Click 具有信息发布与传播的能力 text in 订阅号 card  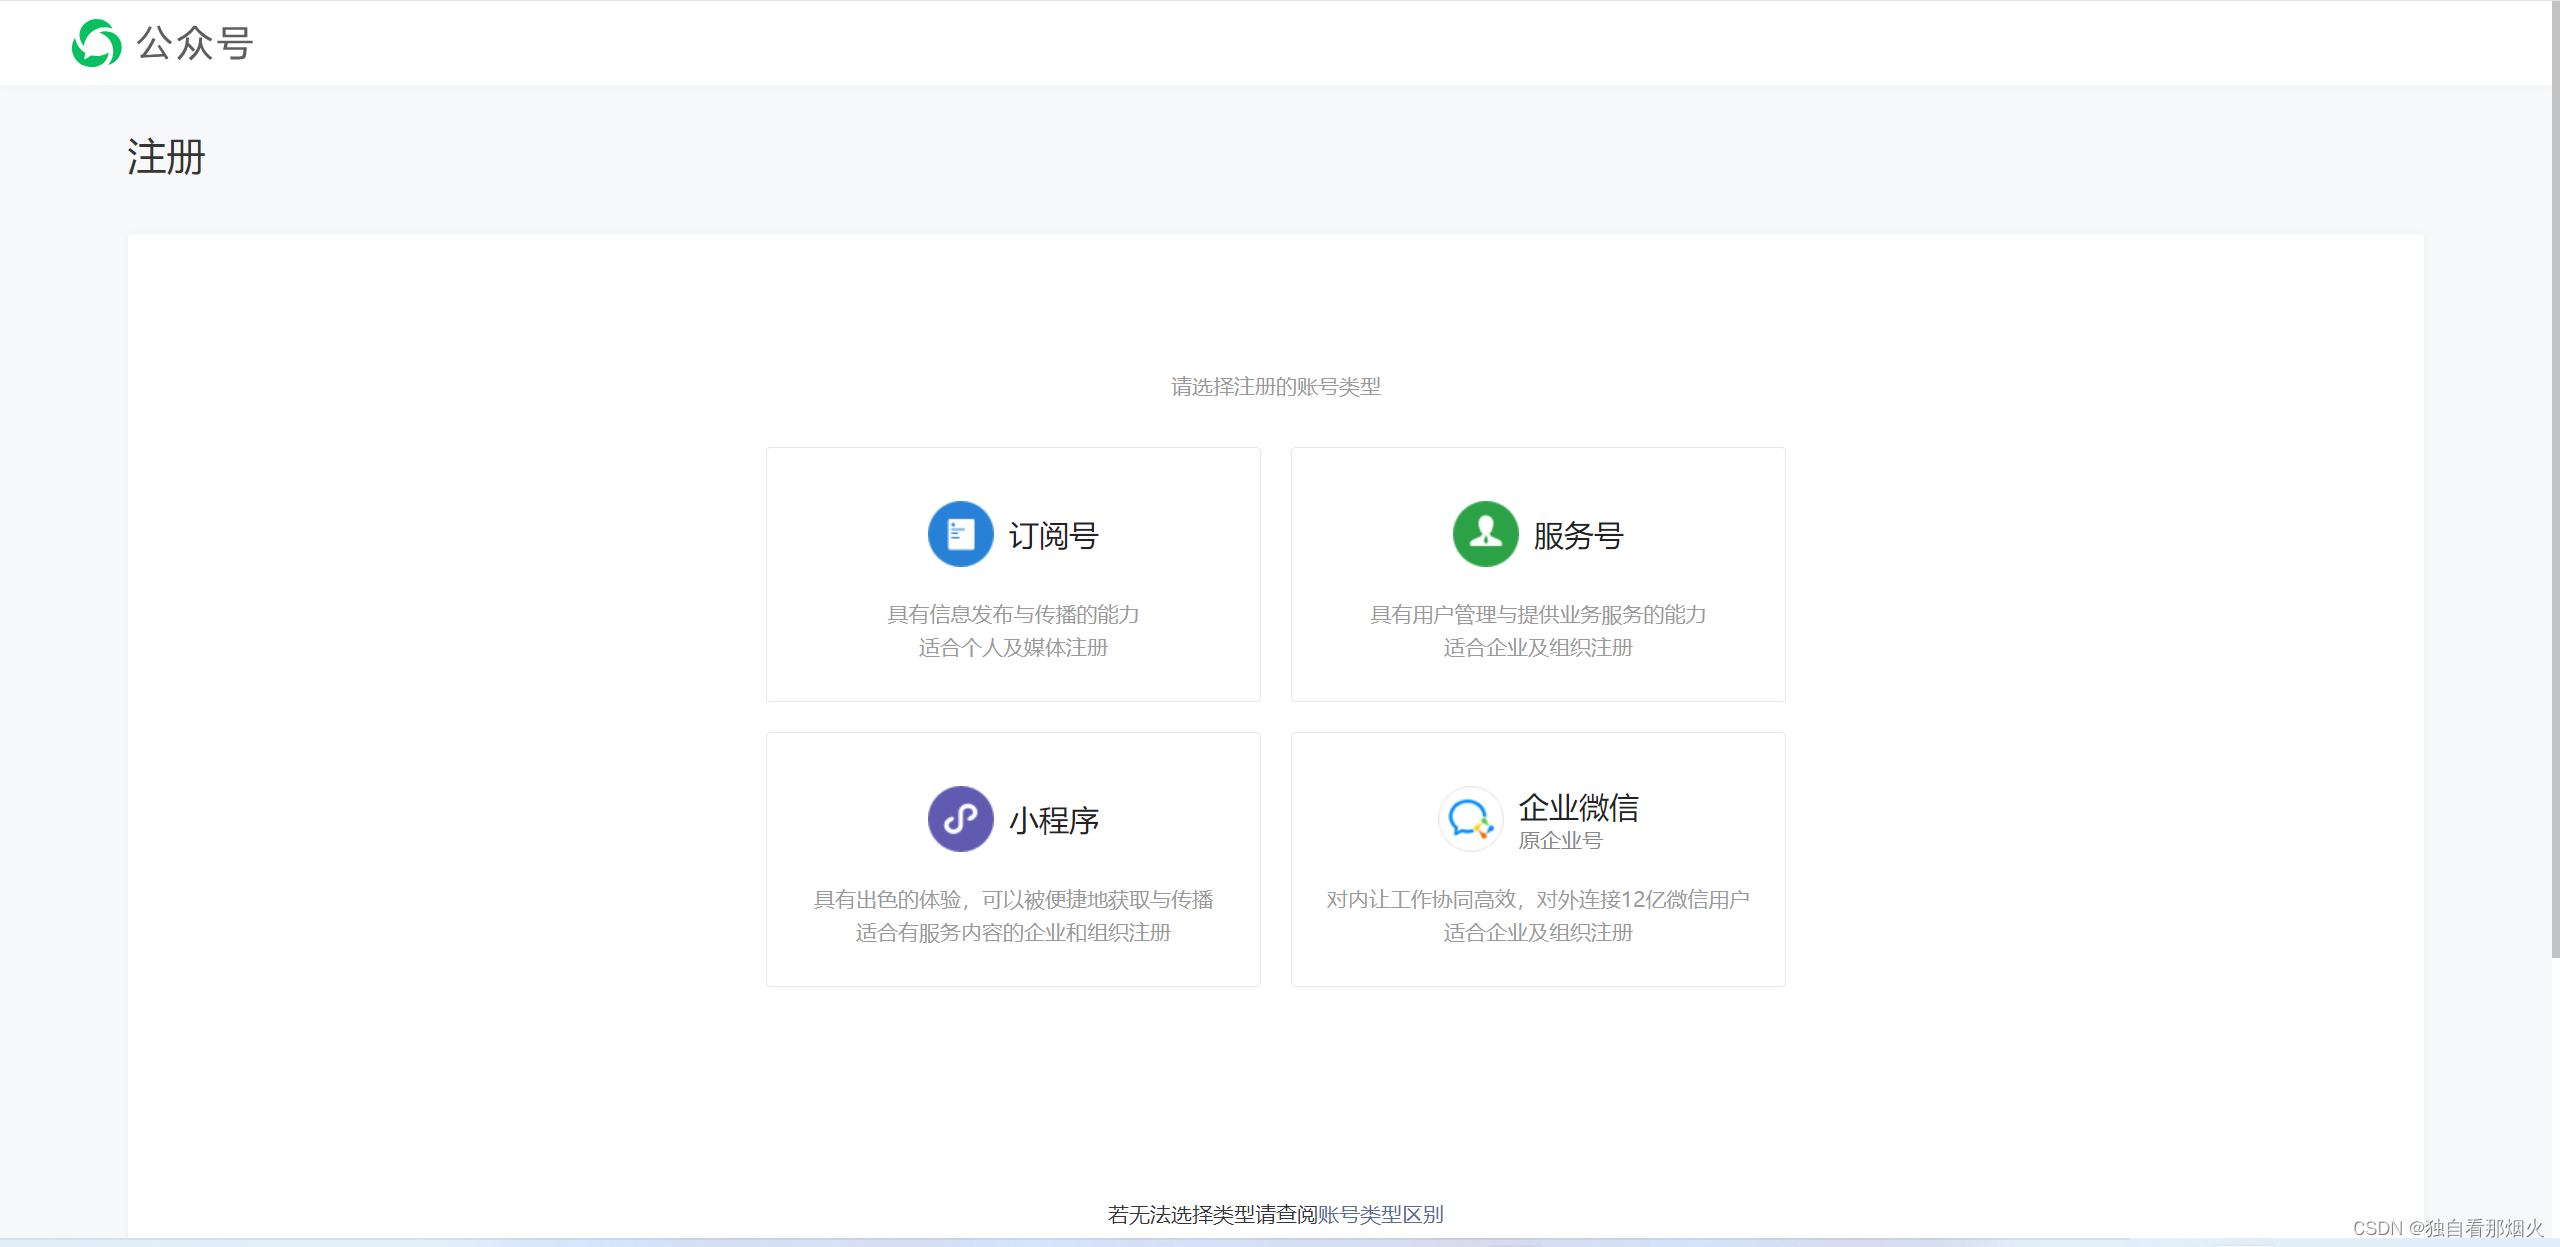point(1013,615)
